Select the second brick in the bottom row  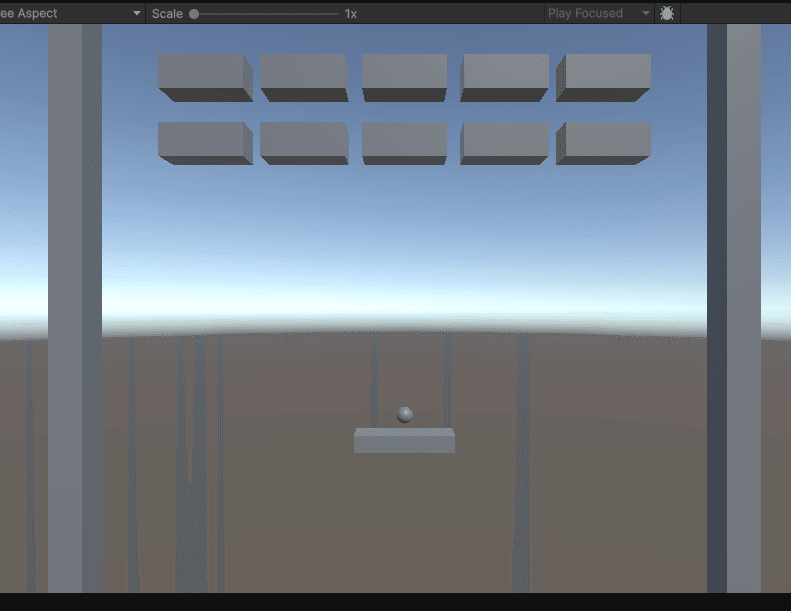point(304,143)
